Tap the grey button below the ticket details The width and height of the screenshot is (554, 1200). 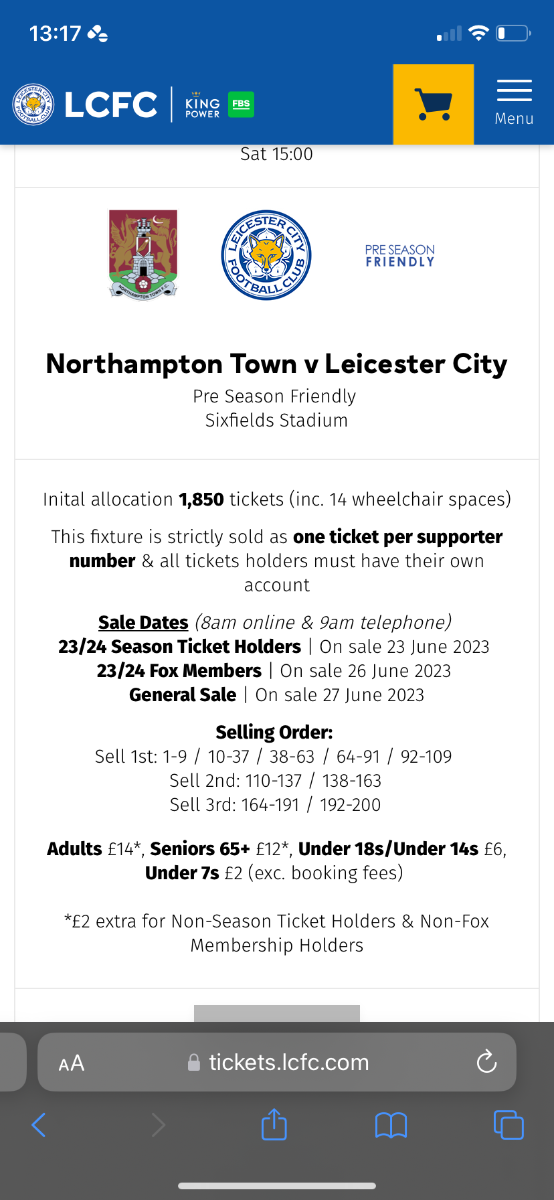tap(277, 1013)
